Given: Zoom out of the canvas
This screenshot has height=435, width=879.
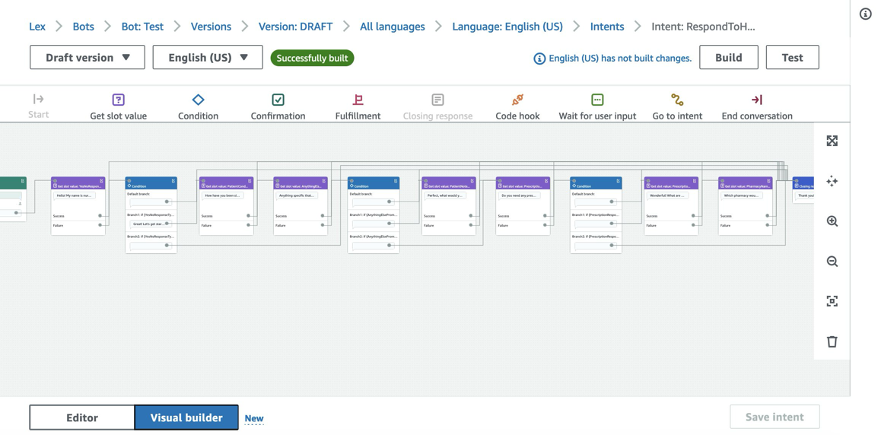Looking at the screenshot, I should coord(832,261).
